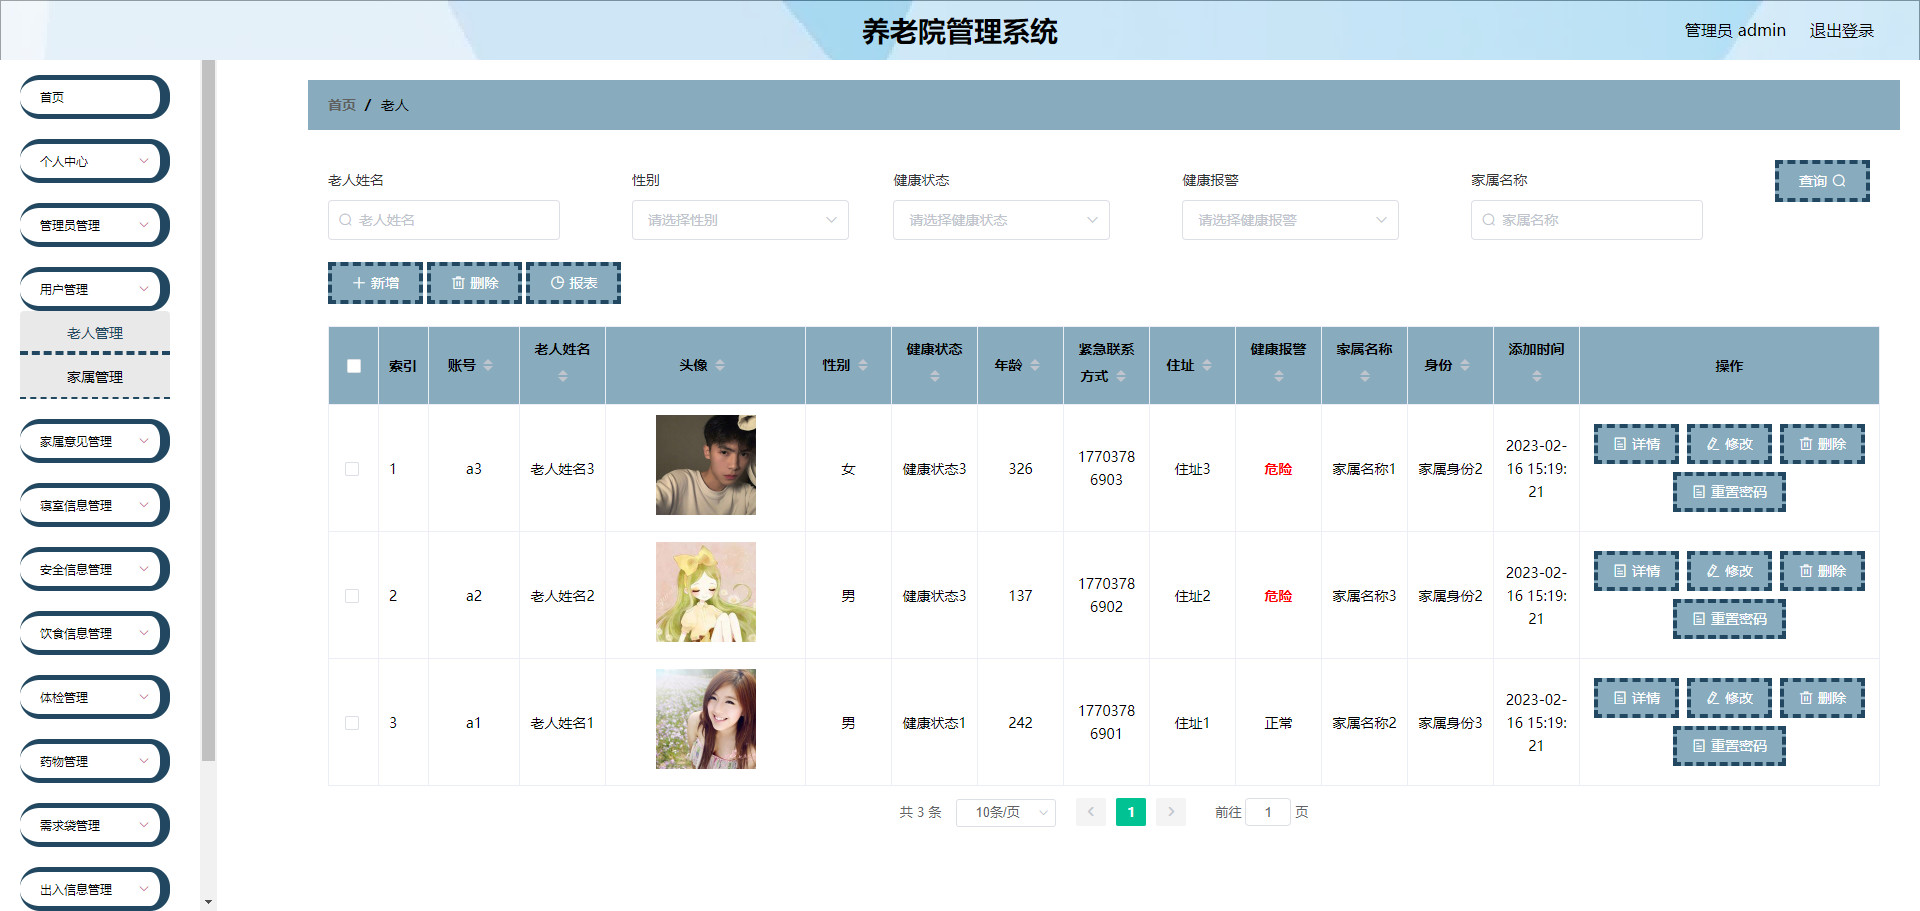Viewport: 1920px width, 911px height.
Task: Select the checkbox for row a1
Action: pyautogui.click(x=352, y=723)
